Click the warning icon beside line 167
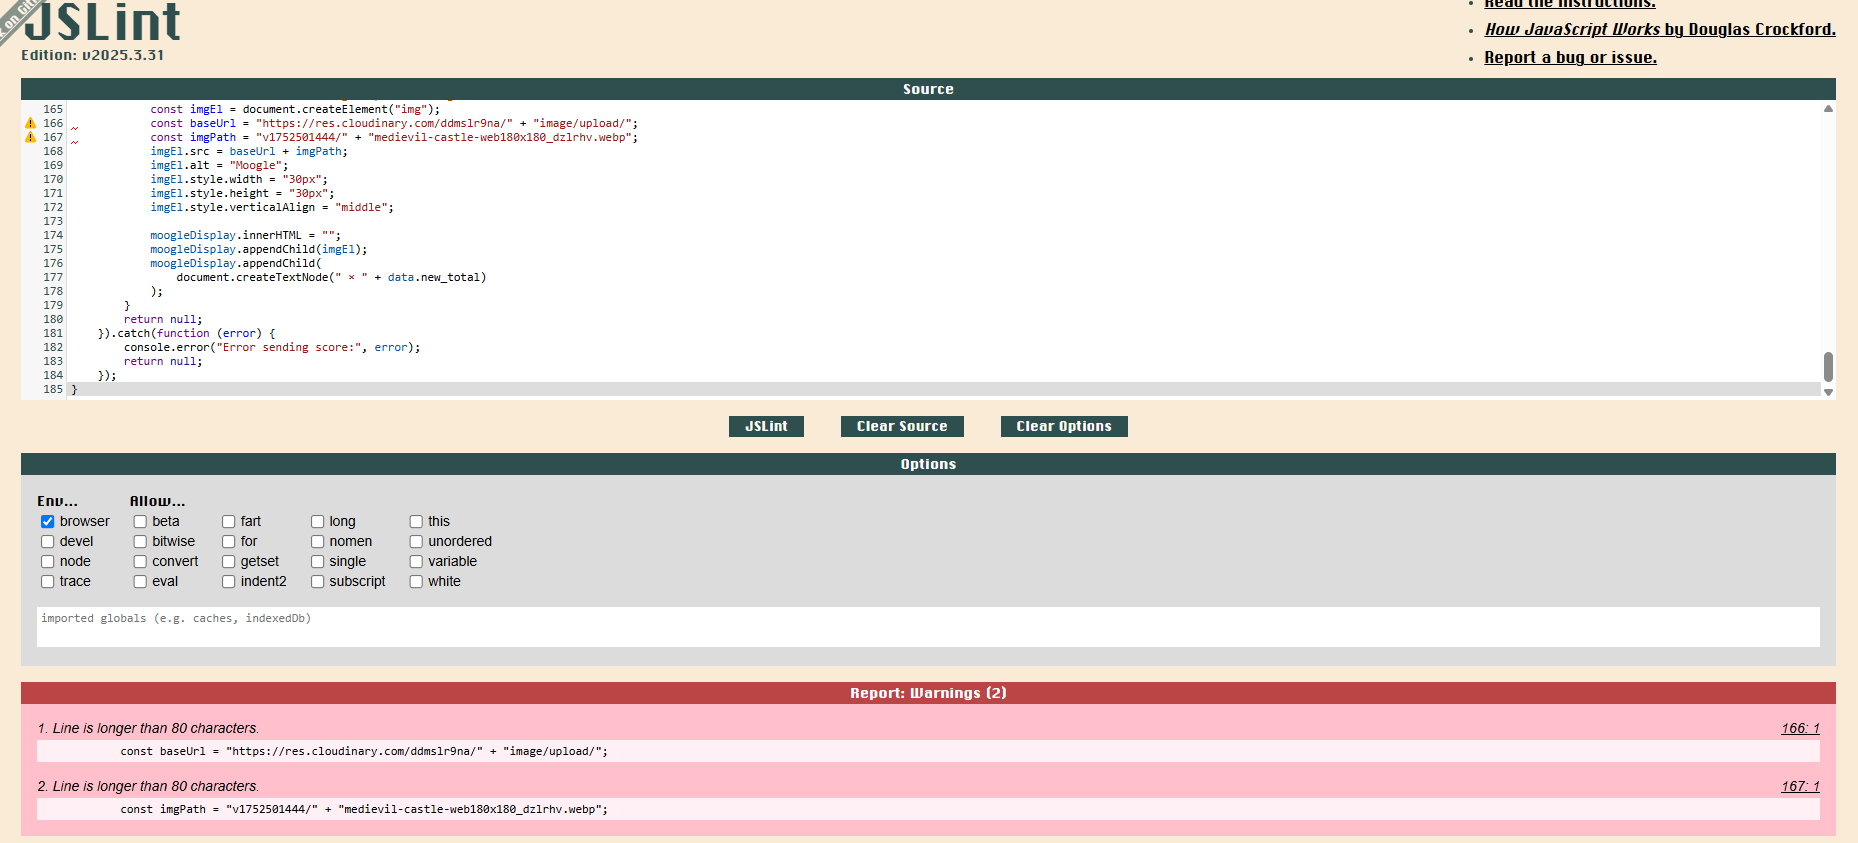 (x=30, y=137)
